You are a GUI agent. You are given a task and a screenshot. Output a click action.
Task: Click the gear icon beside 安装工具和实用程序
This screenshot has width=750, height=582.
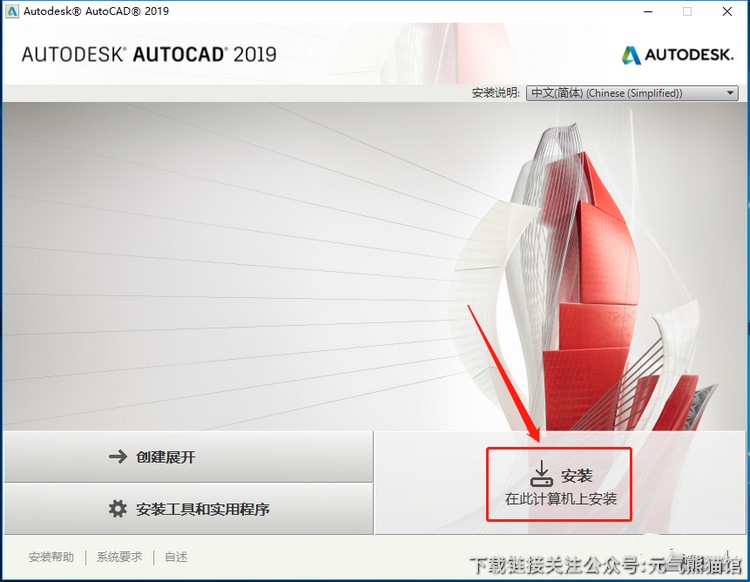118,509
